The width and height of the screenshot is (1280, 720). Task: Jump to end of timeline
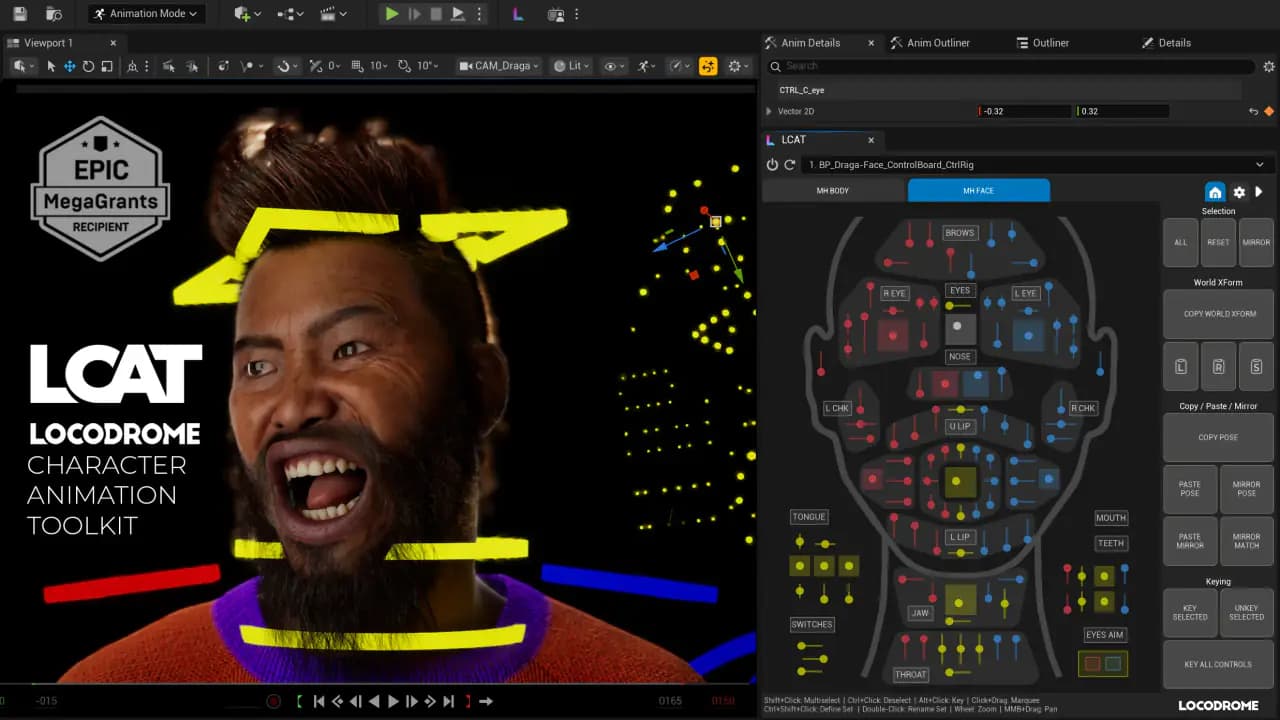pos(448,701)
